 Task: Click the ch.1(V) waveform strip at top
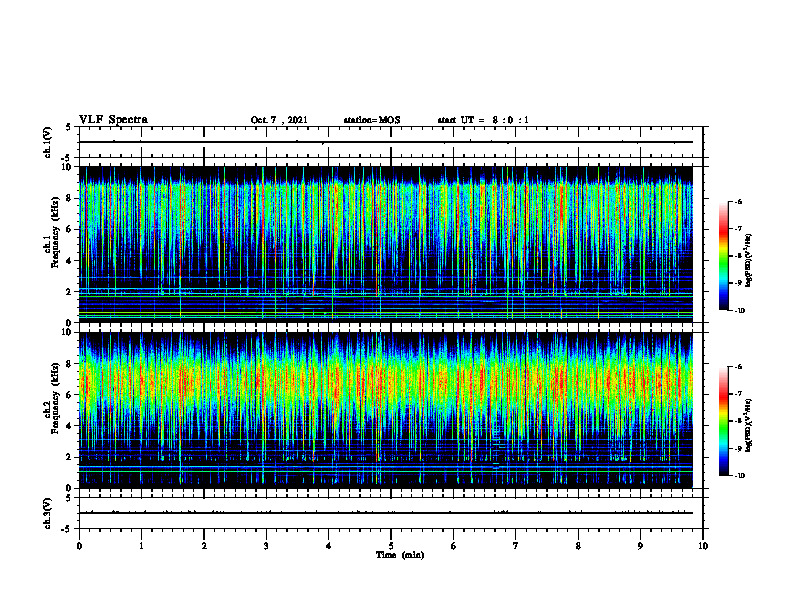[x=391, y=142]
